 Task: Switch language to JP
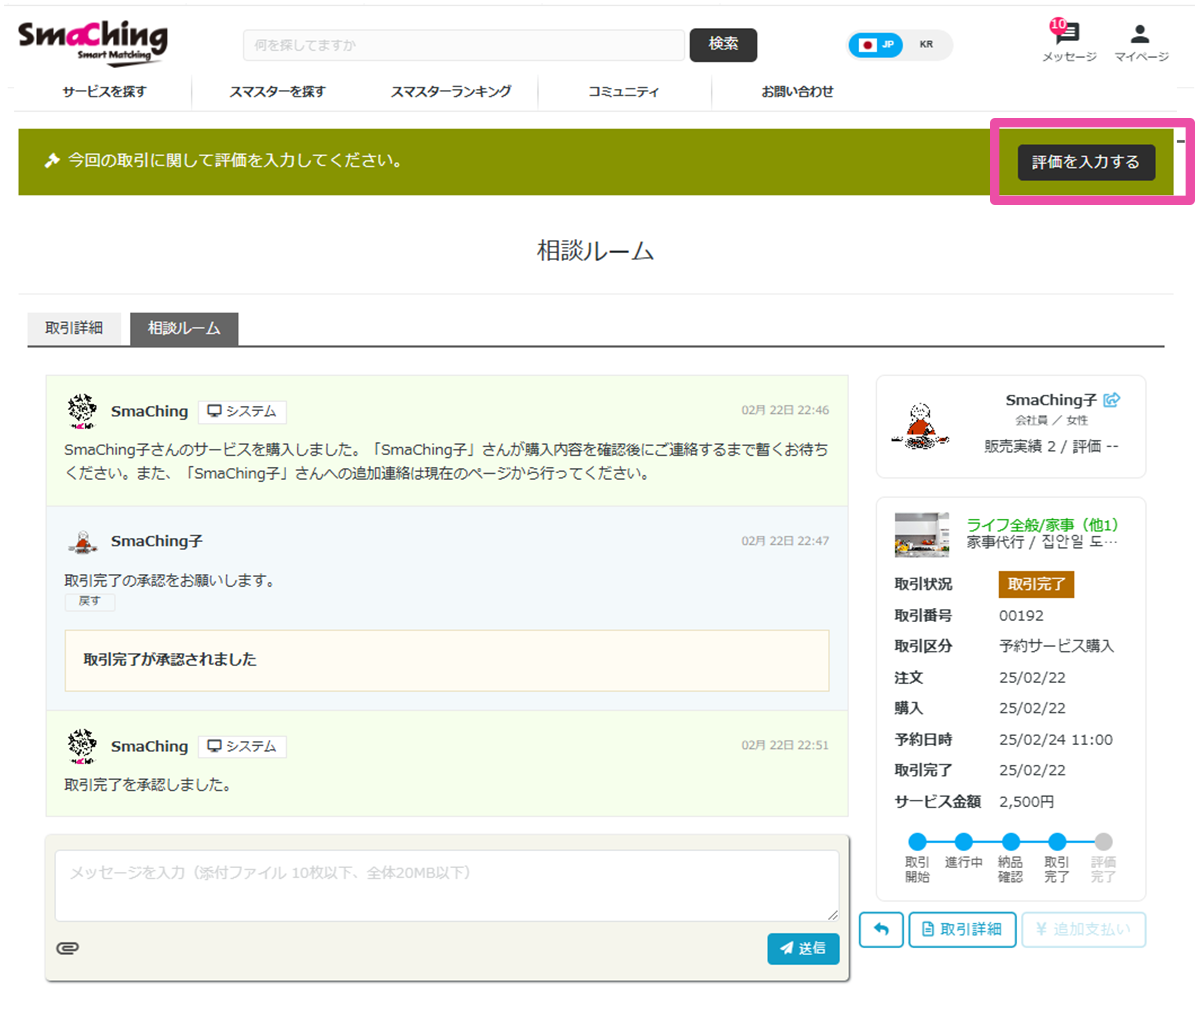tap(877, 45)
